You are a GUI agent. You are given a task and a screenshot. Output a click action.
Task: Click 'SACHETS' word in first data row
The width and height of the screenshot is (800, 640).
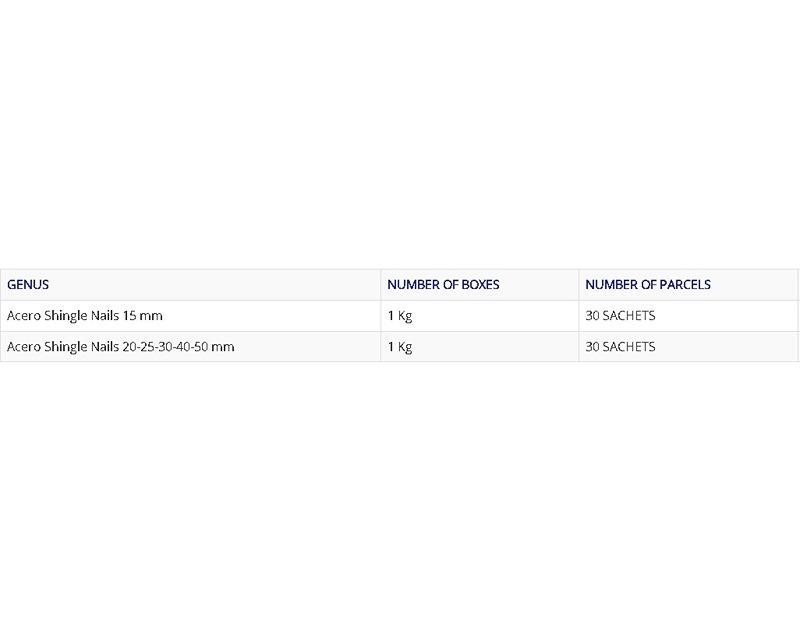629,315
